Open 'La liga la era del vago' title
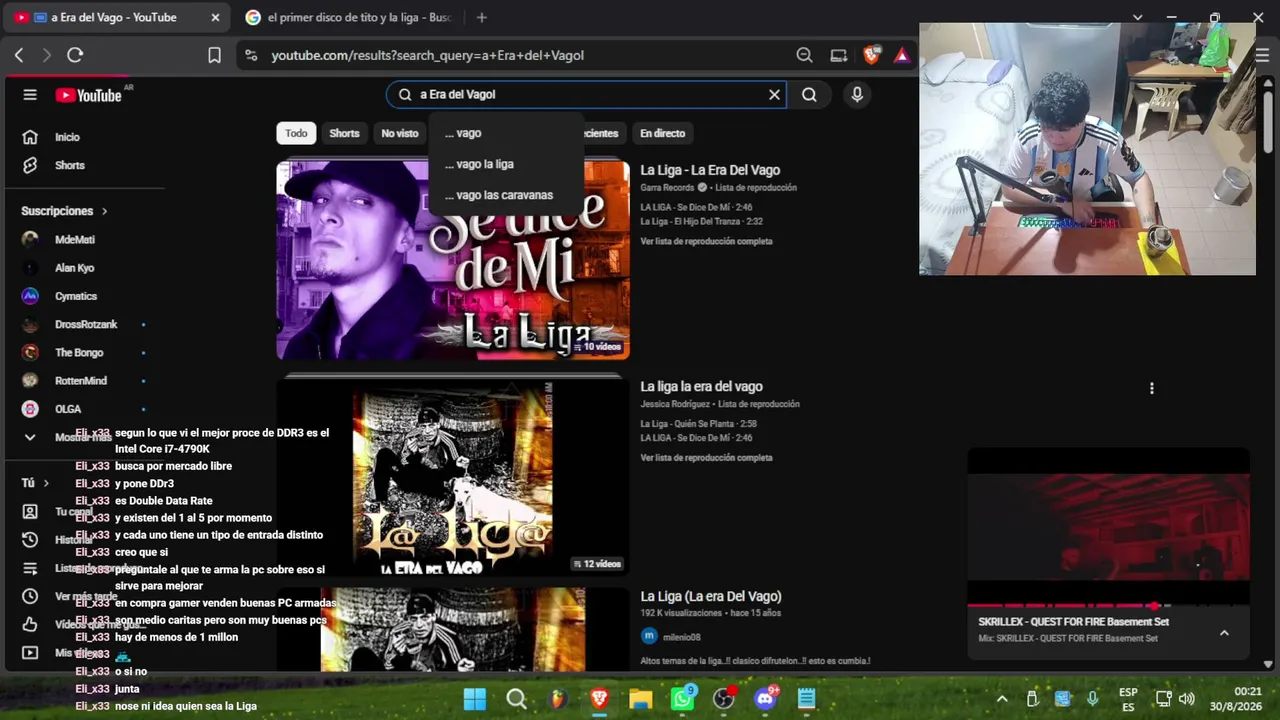The height and width of the screenshot is (720, 1280). 701,386
